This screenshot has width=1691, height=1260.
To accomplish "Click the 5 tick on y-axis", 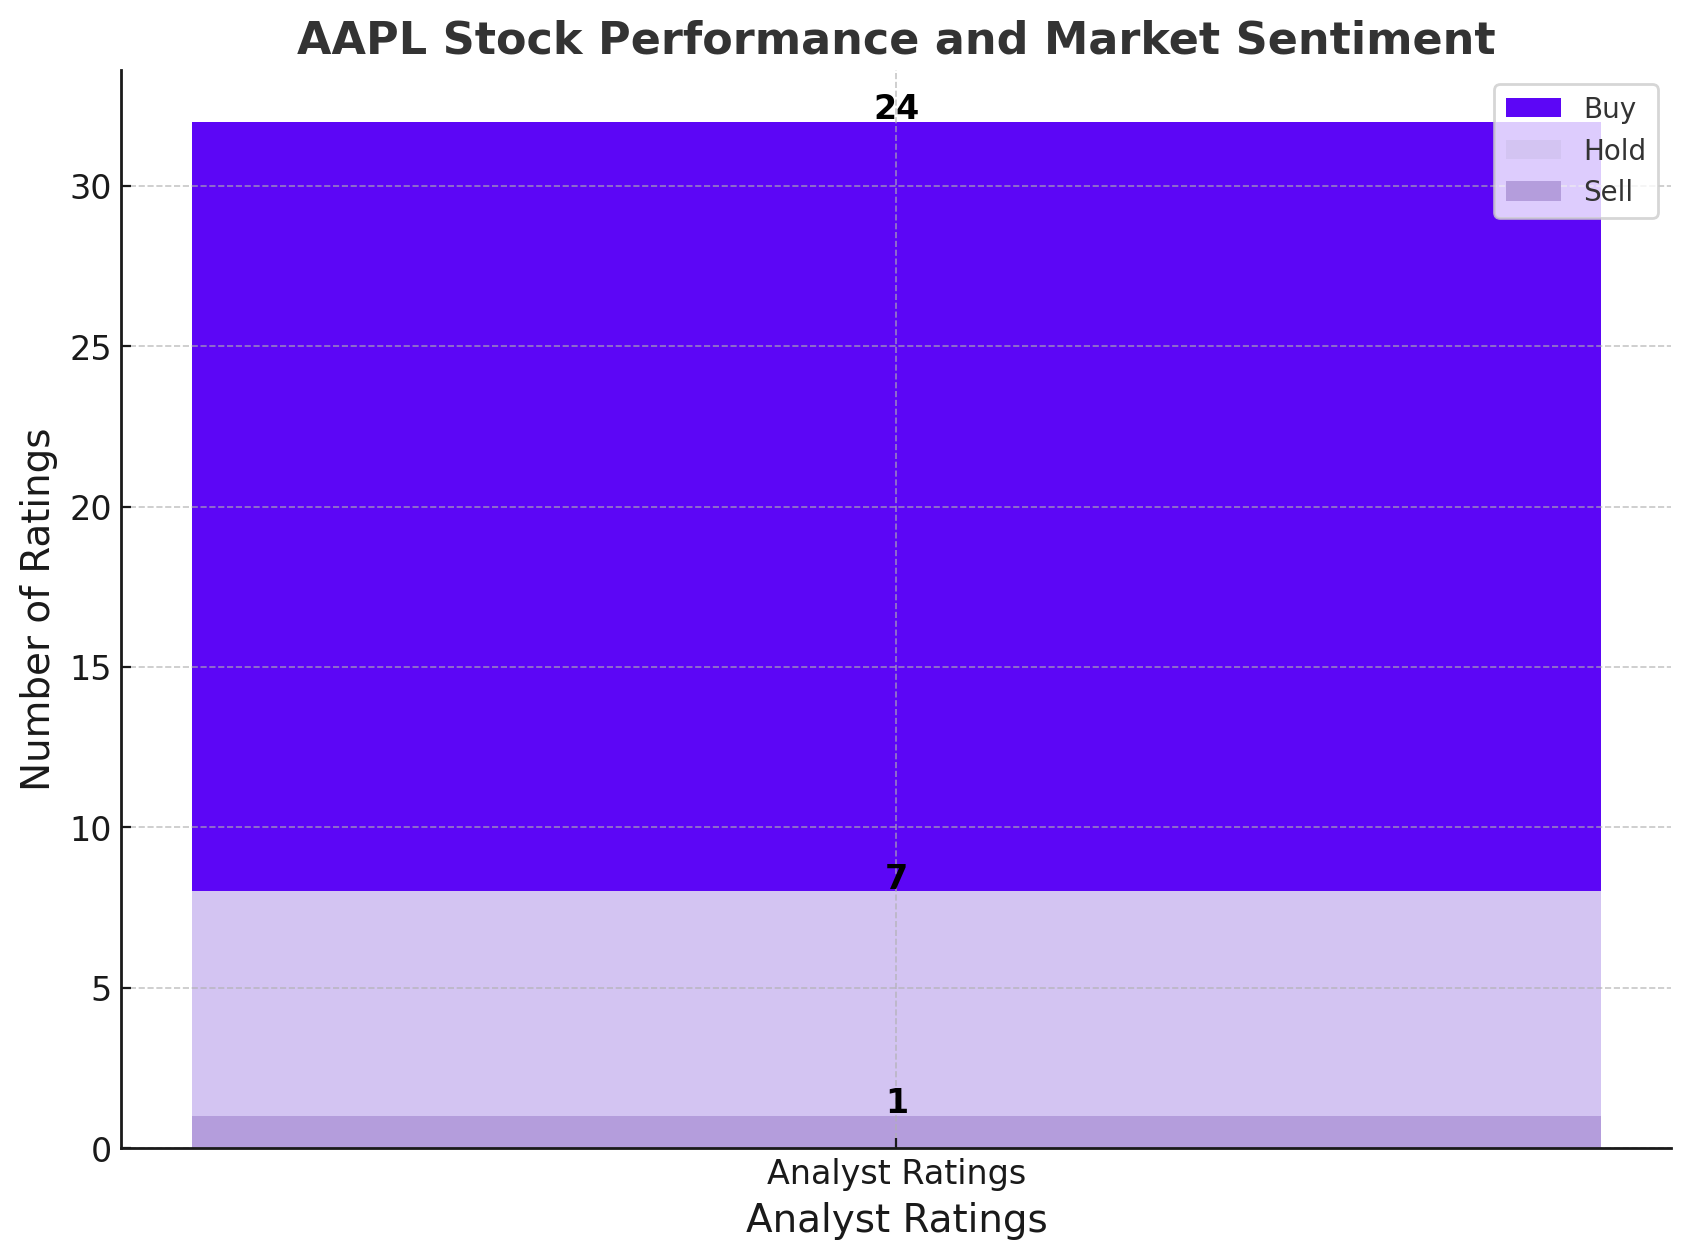I will (x=100, y=989).
